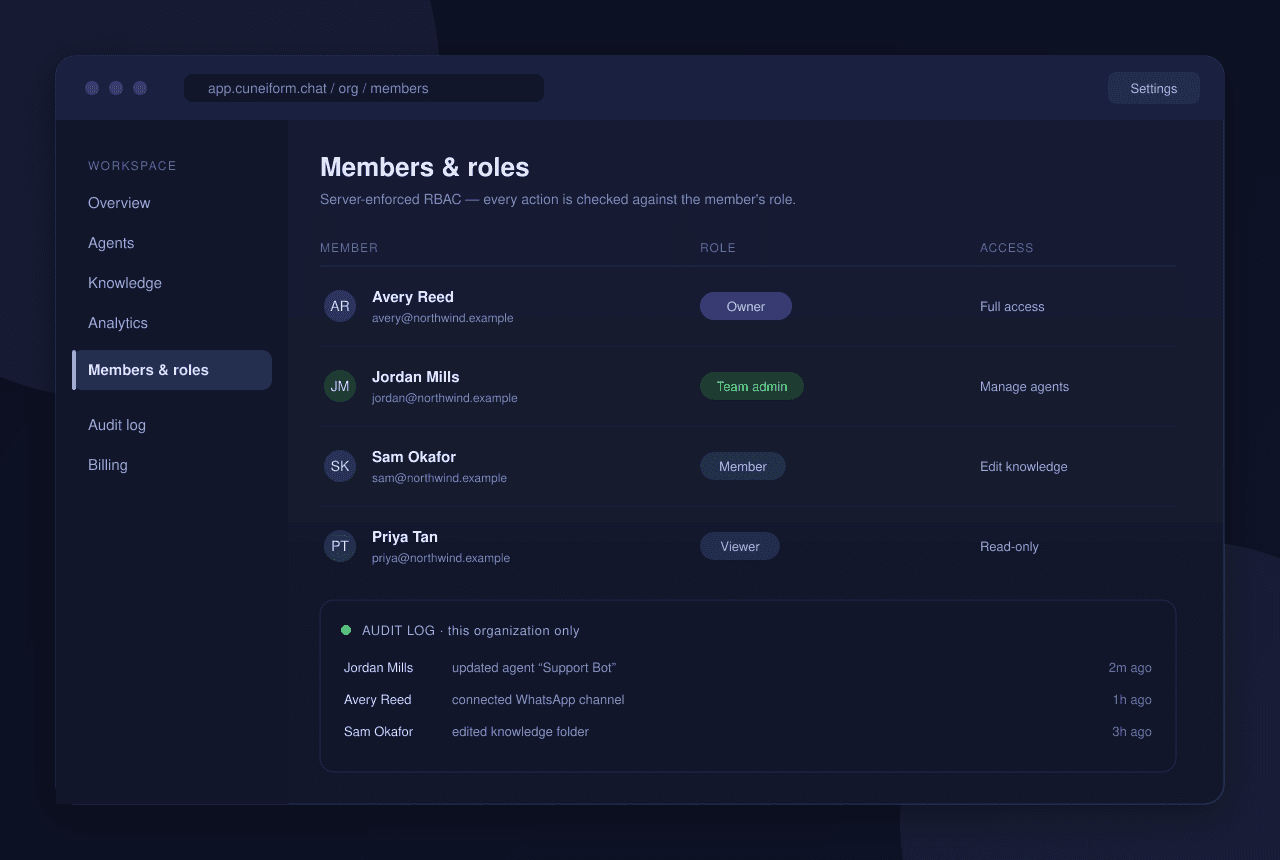
Task: Click the green audit log status dot
Action: pyautogui.click(x=346, y=630)
